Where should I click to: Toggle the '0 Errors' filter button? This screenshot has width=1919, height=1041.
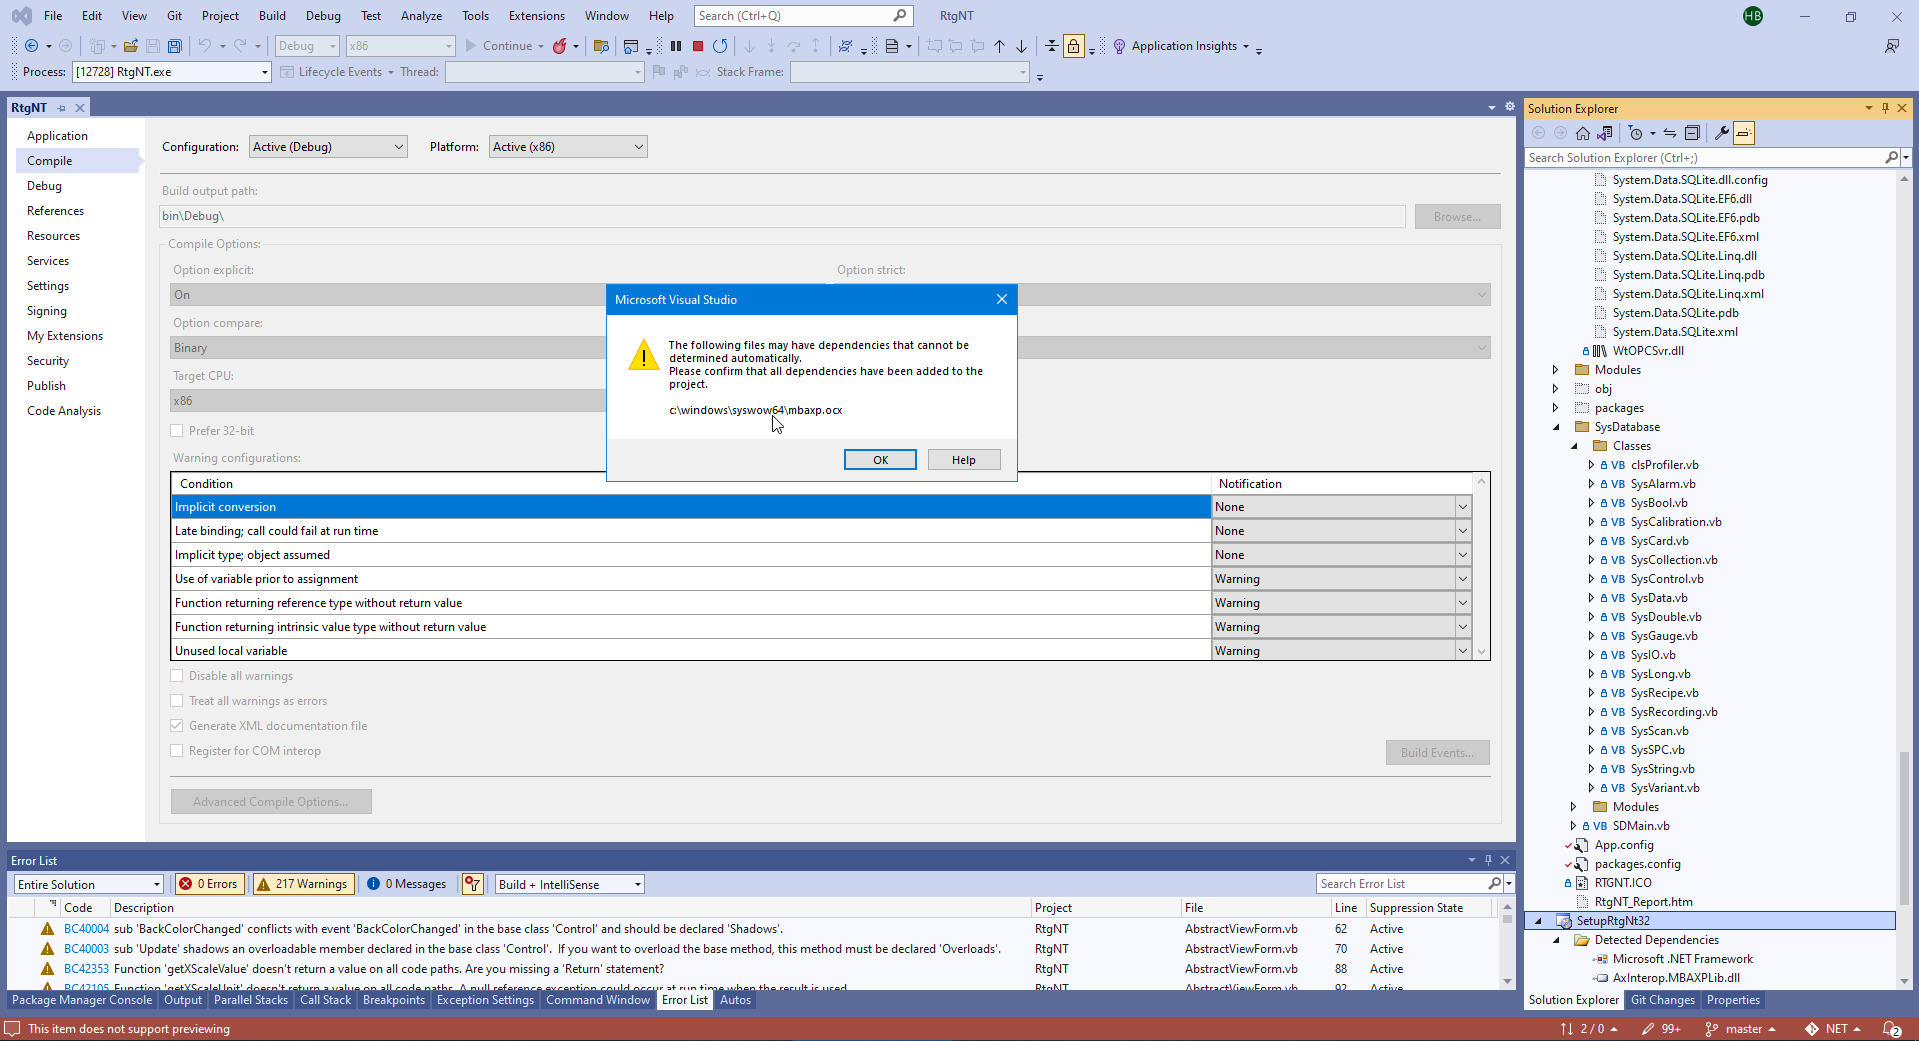click(209, 884)
